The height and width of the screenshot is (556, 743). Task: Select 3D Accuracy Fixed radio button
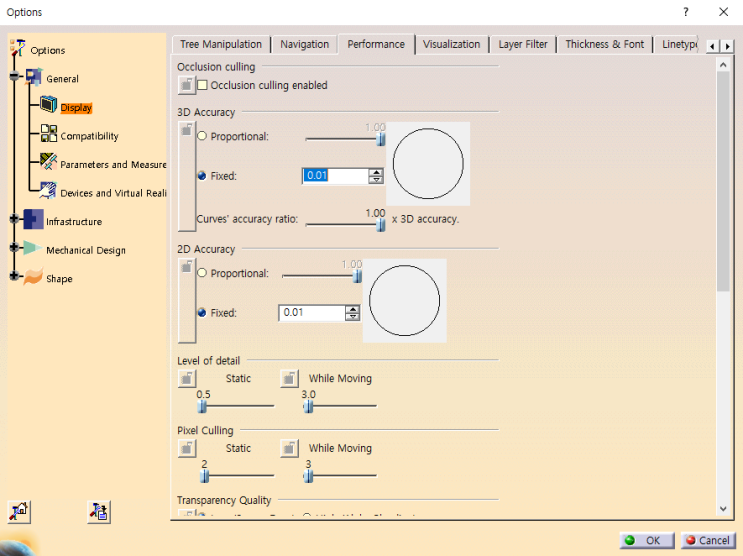tap(202, 176)
